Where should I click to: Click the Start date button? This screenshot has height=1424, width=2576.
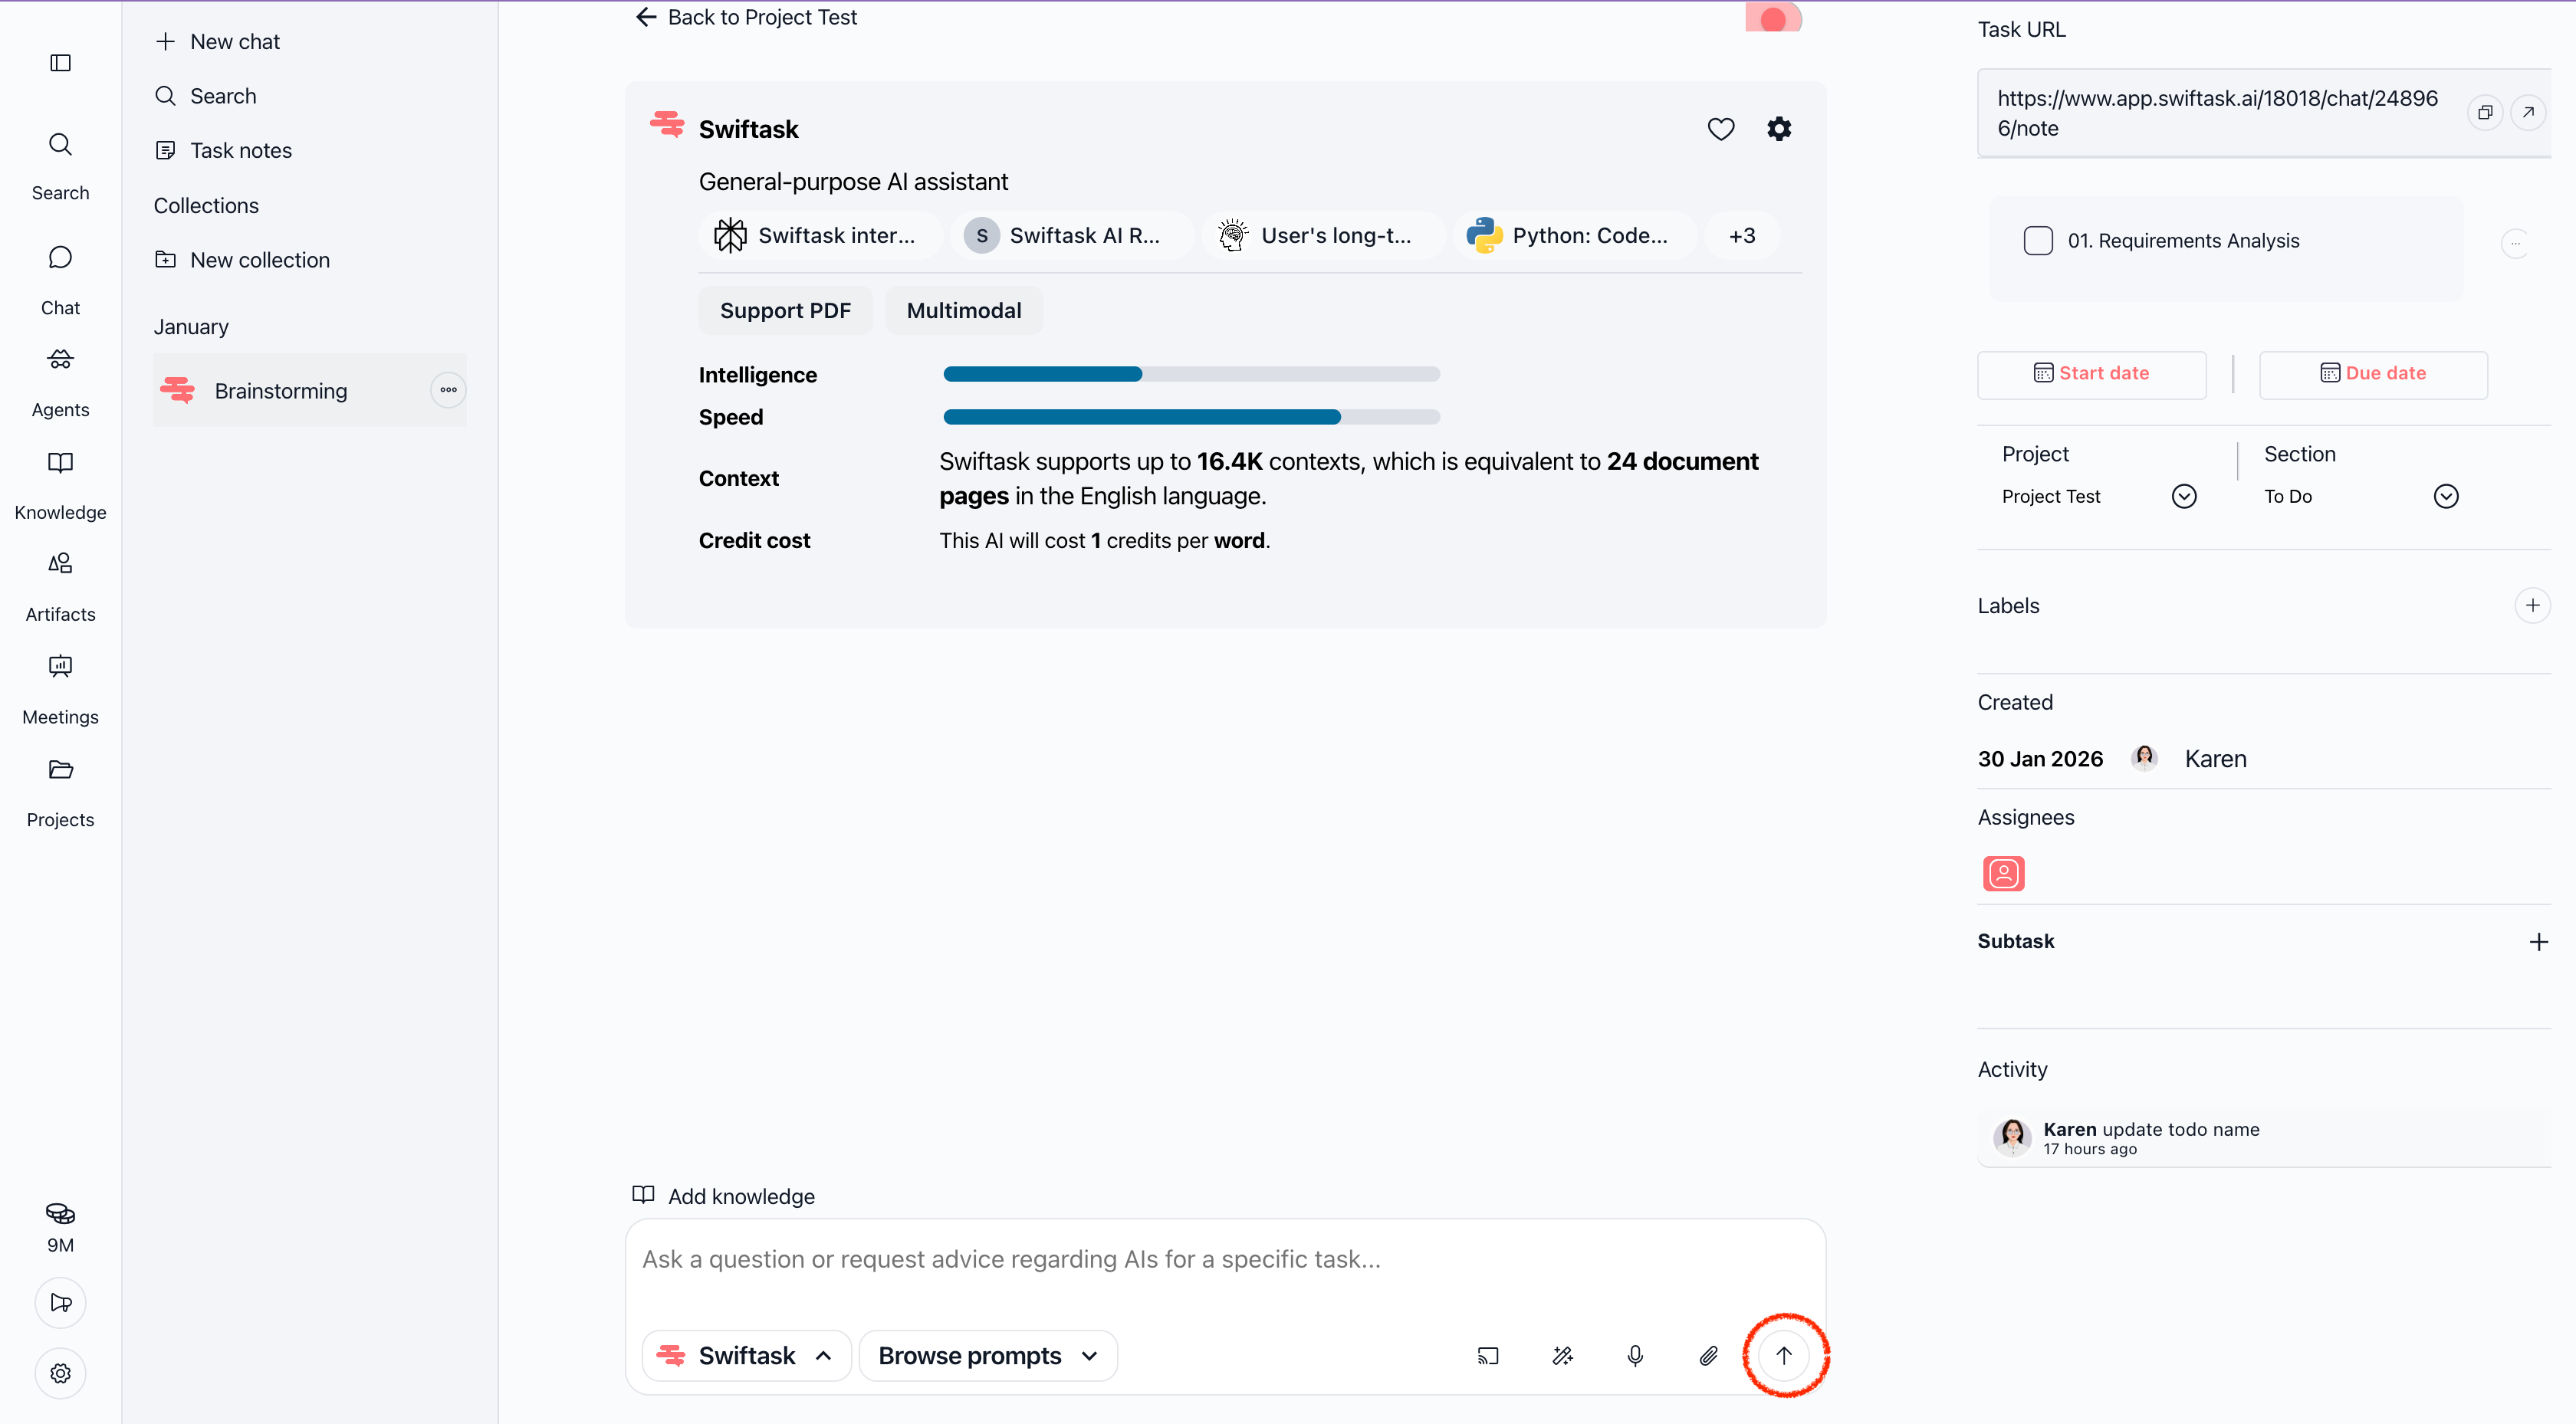[2091, 373]
